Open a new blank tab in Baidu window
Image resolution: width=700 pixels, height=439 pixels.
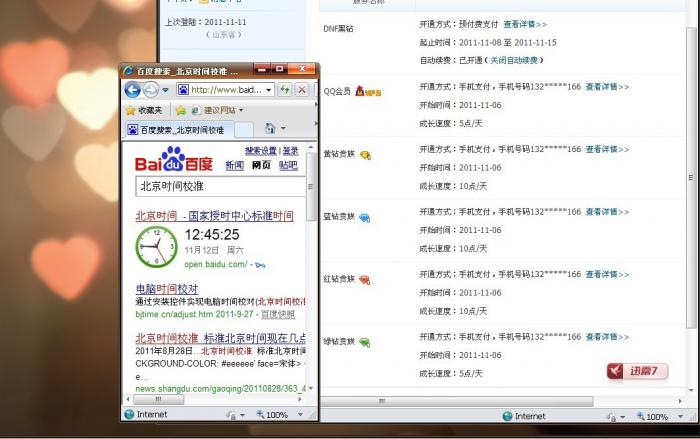coord(244,130)
